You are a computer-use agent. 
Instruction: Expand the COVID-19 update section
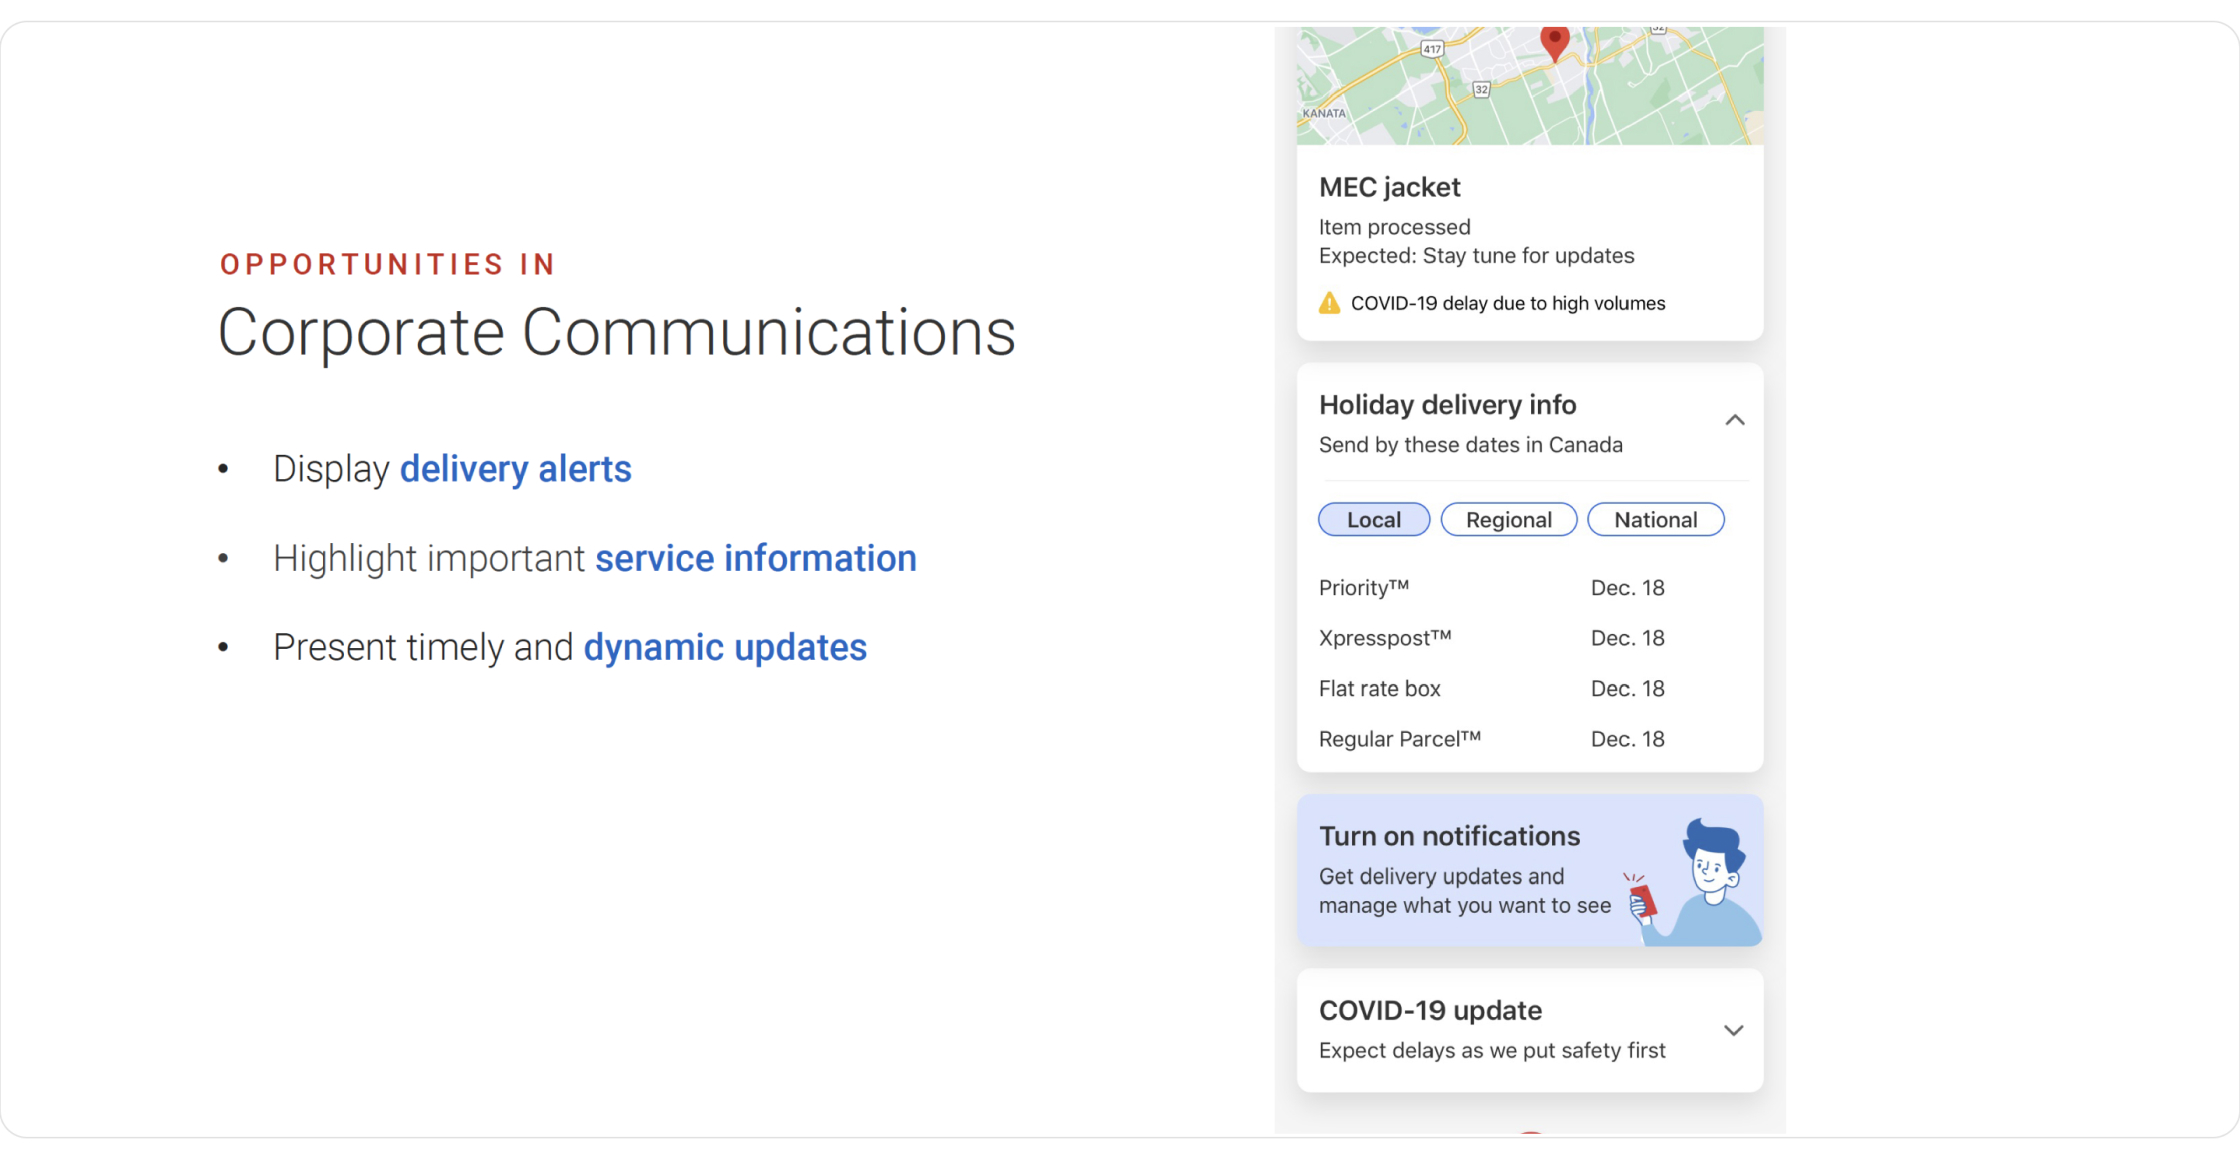coord(1734,1030)
